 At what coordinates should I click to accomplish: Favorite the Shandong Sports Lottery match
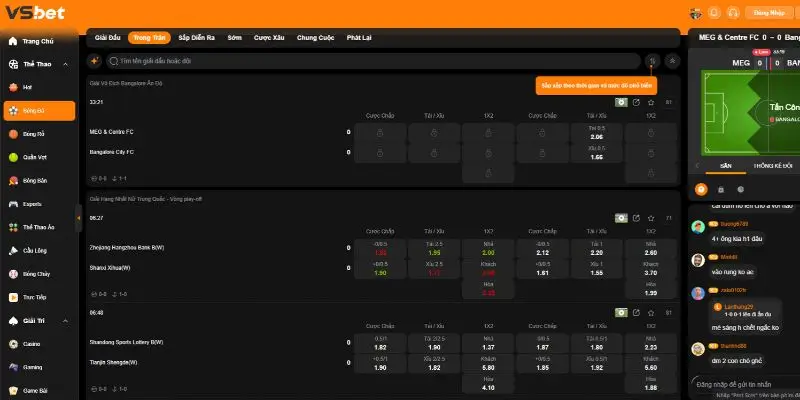[x=651, y=313]
